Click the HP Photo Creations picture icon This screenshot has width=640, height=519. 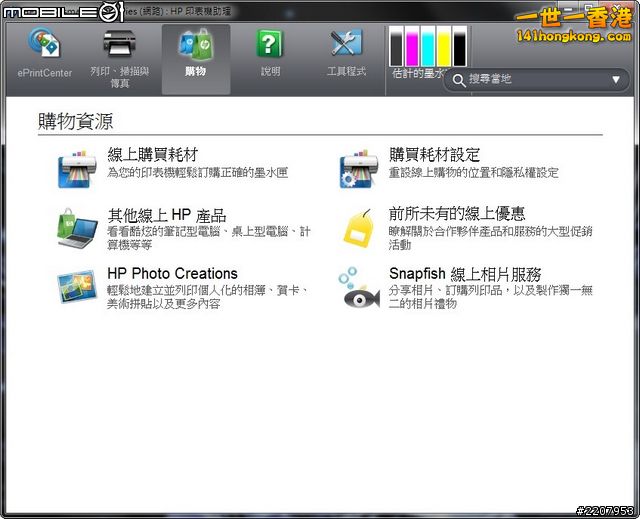coord(75,287)
